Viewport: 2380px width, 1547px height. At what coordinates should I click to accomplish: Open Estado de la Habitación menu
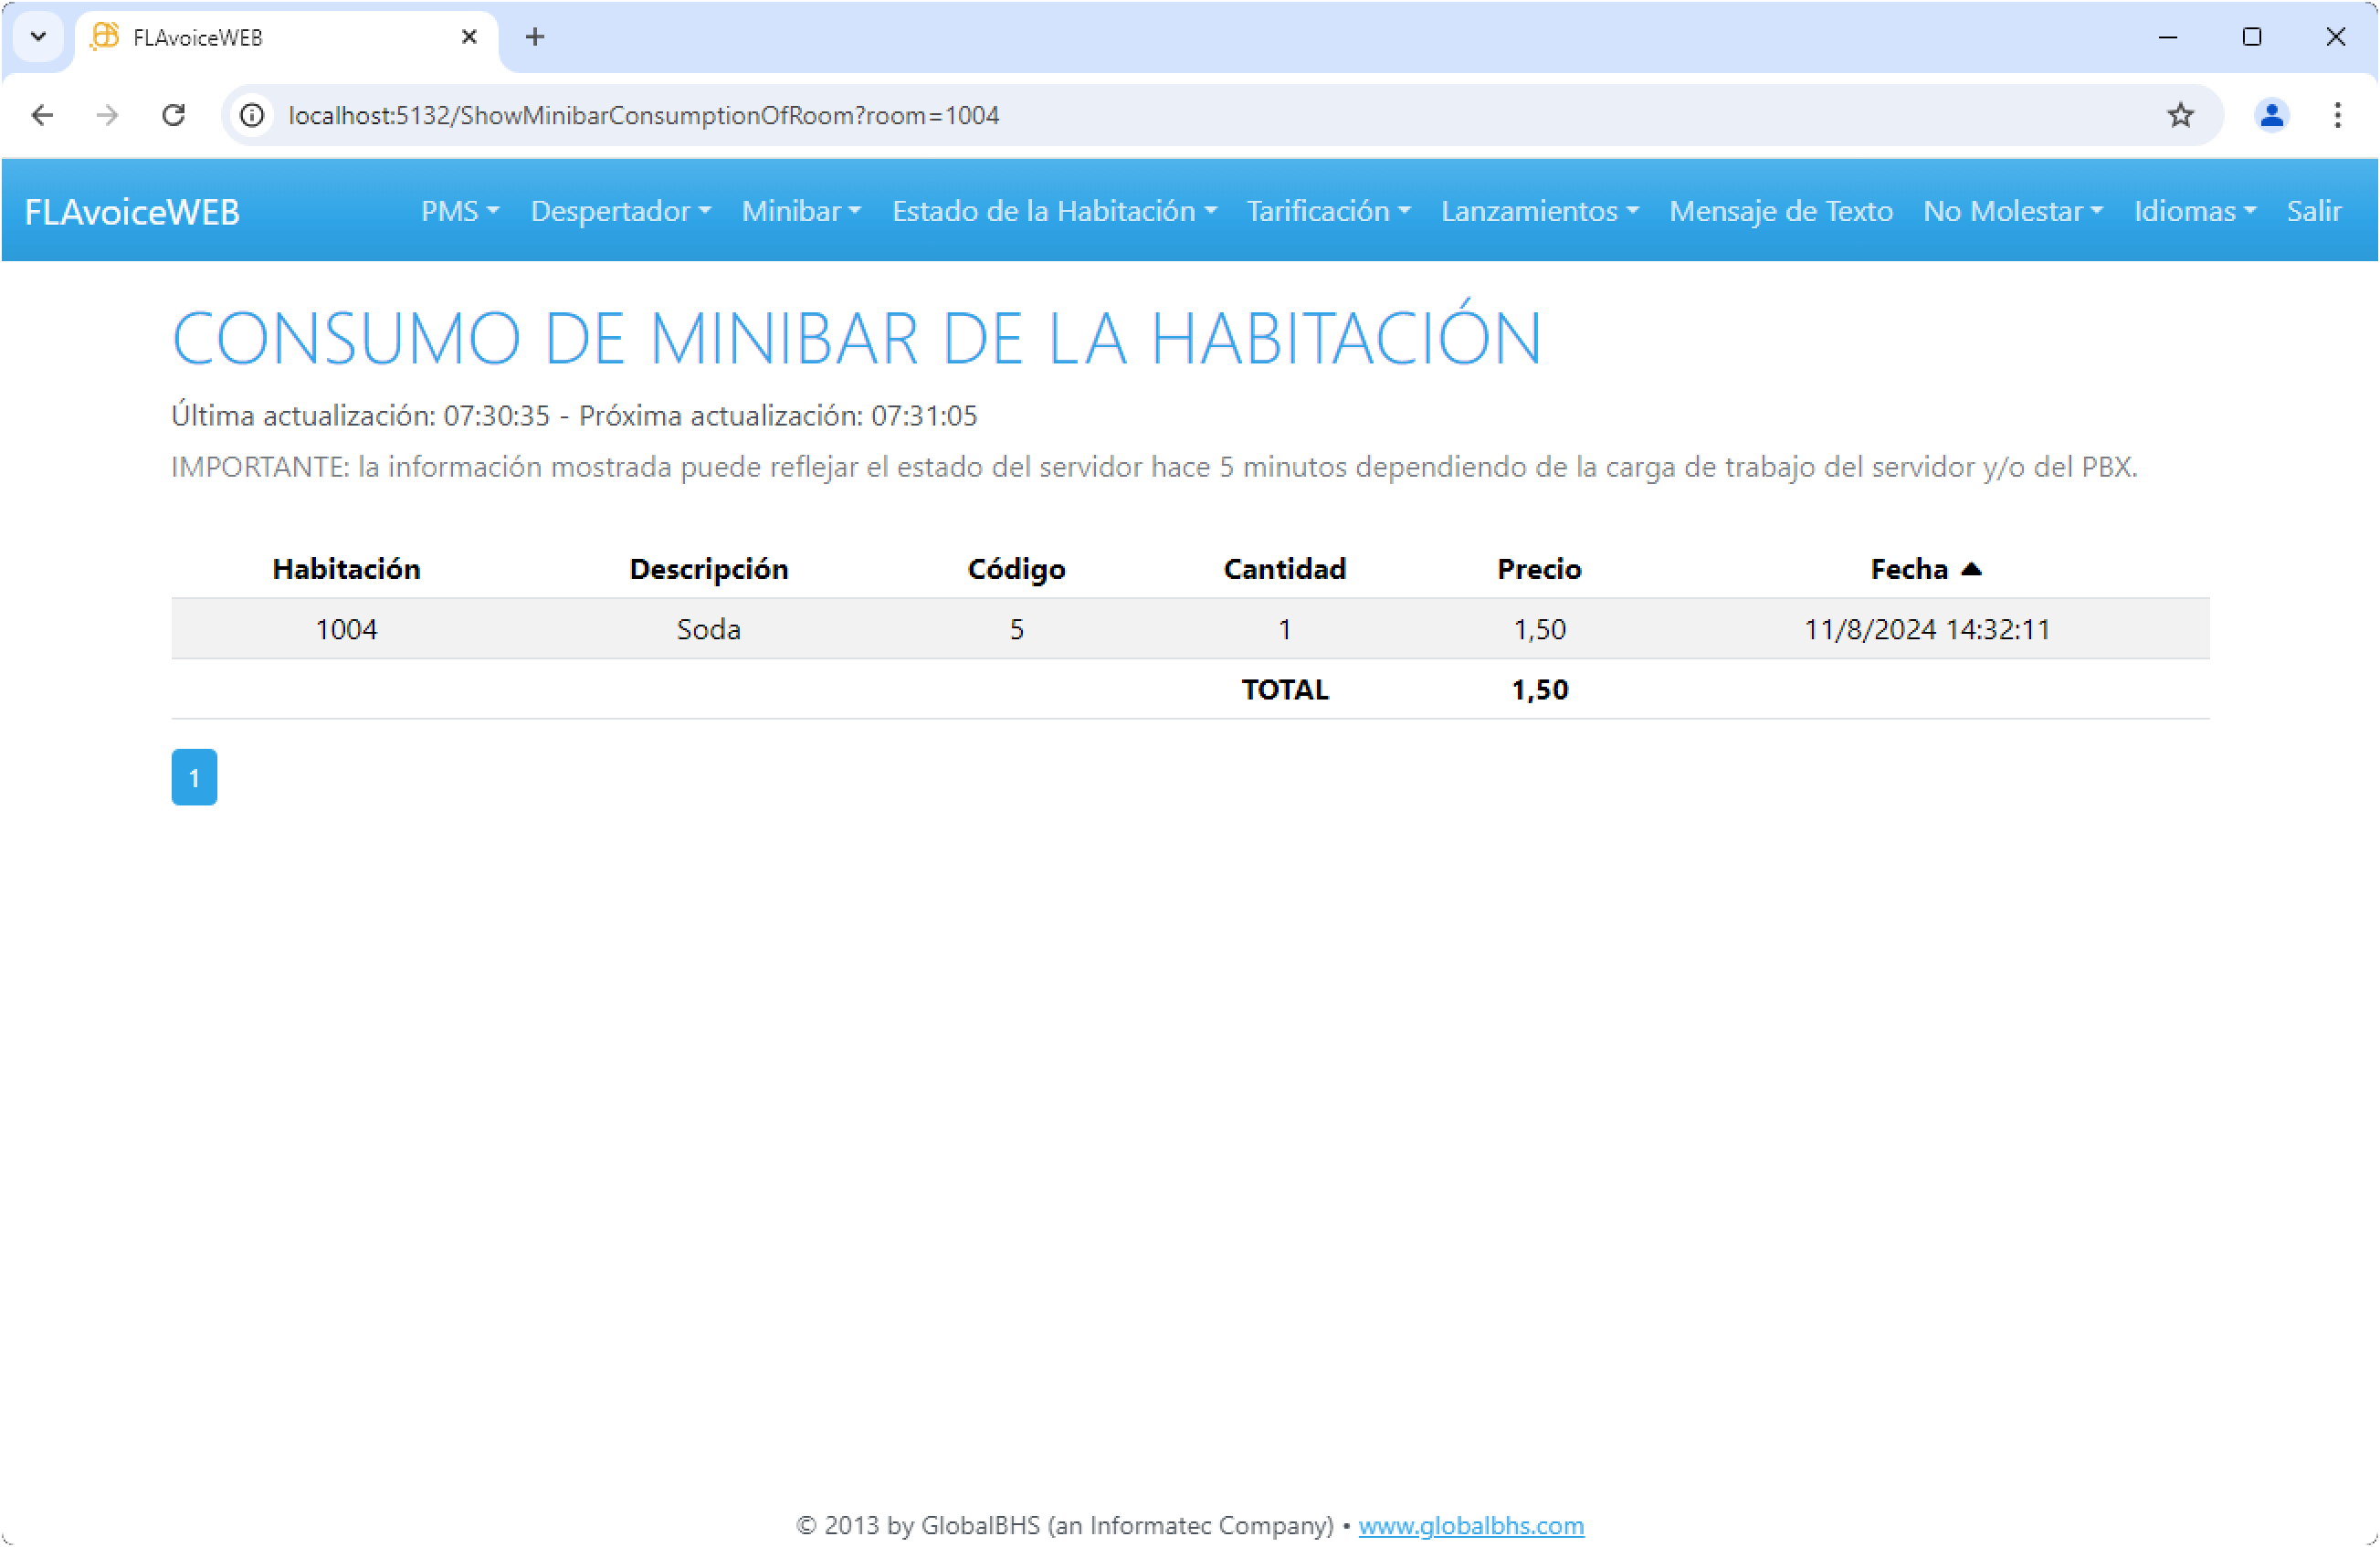(x=1053, y=211)
